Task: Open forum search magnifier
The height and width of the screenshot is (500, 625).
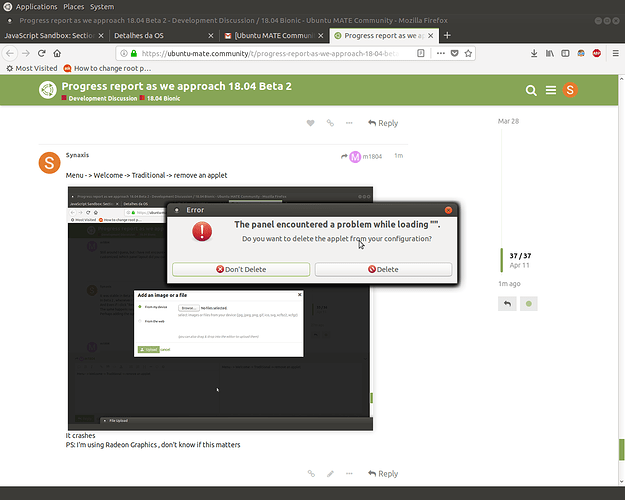Action: [531, 90]
